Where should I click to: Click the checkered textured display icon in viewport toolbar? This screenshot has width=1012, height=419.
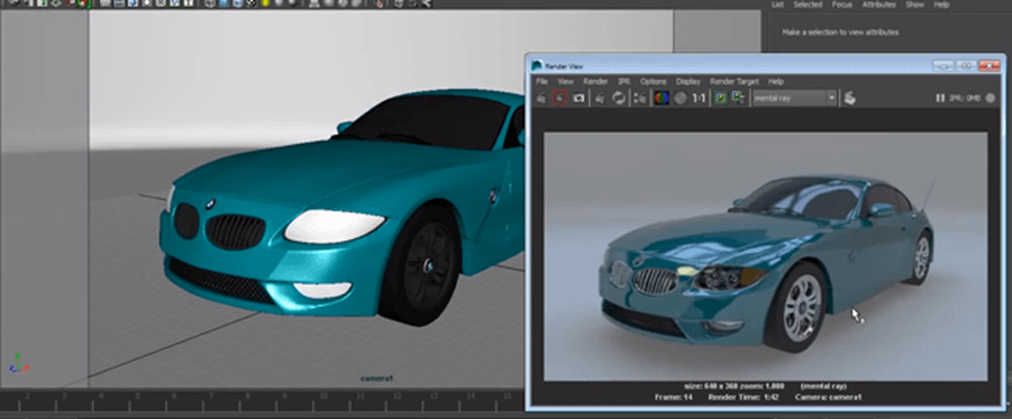point(252,4)
